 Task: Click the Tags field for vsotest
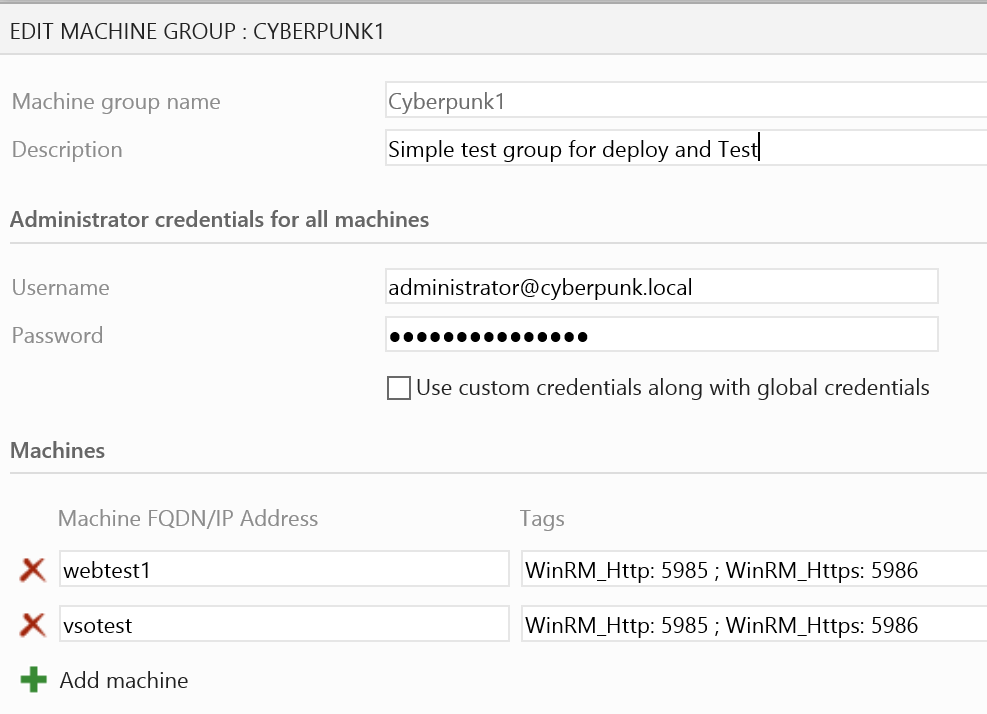[752, 626]
